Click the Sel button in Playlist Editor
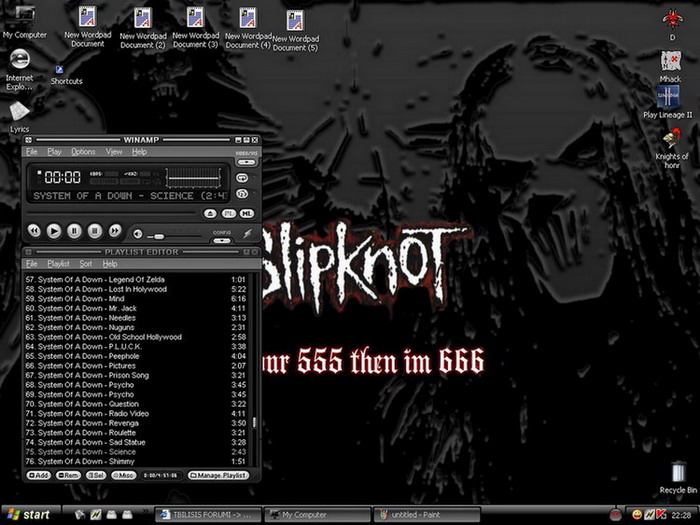700x525 pixels. tap(96, 475)
